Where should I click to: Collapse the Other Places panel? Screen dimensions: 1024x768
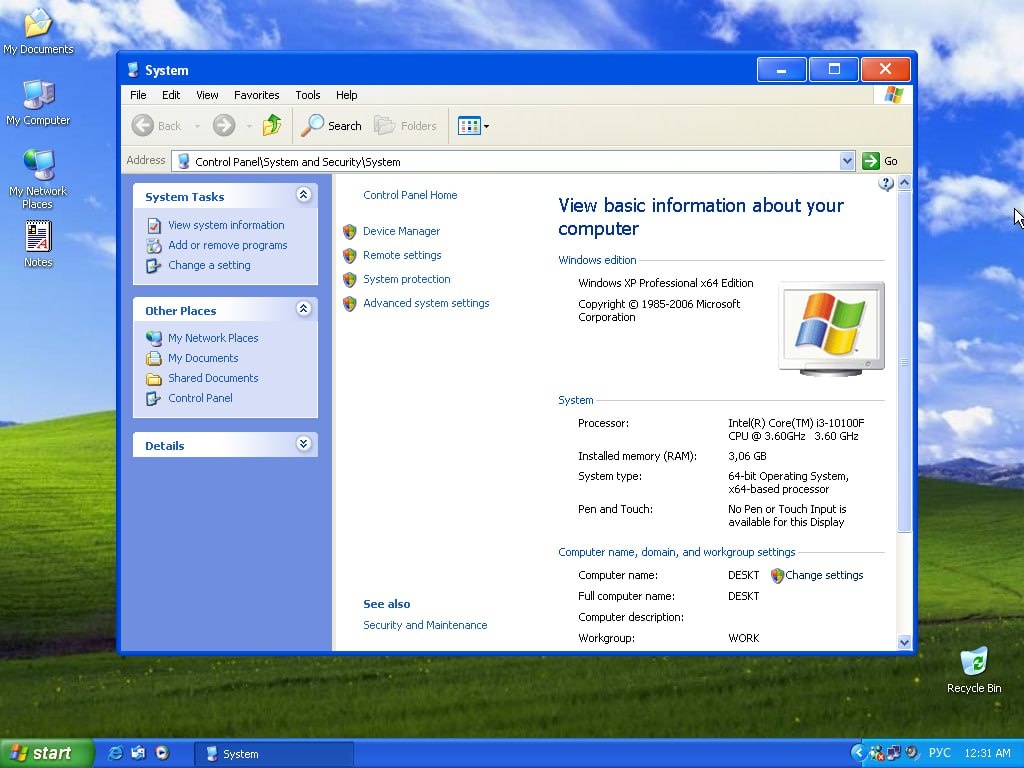(x=303, y=309)
